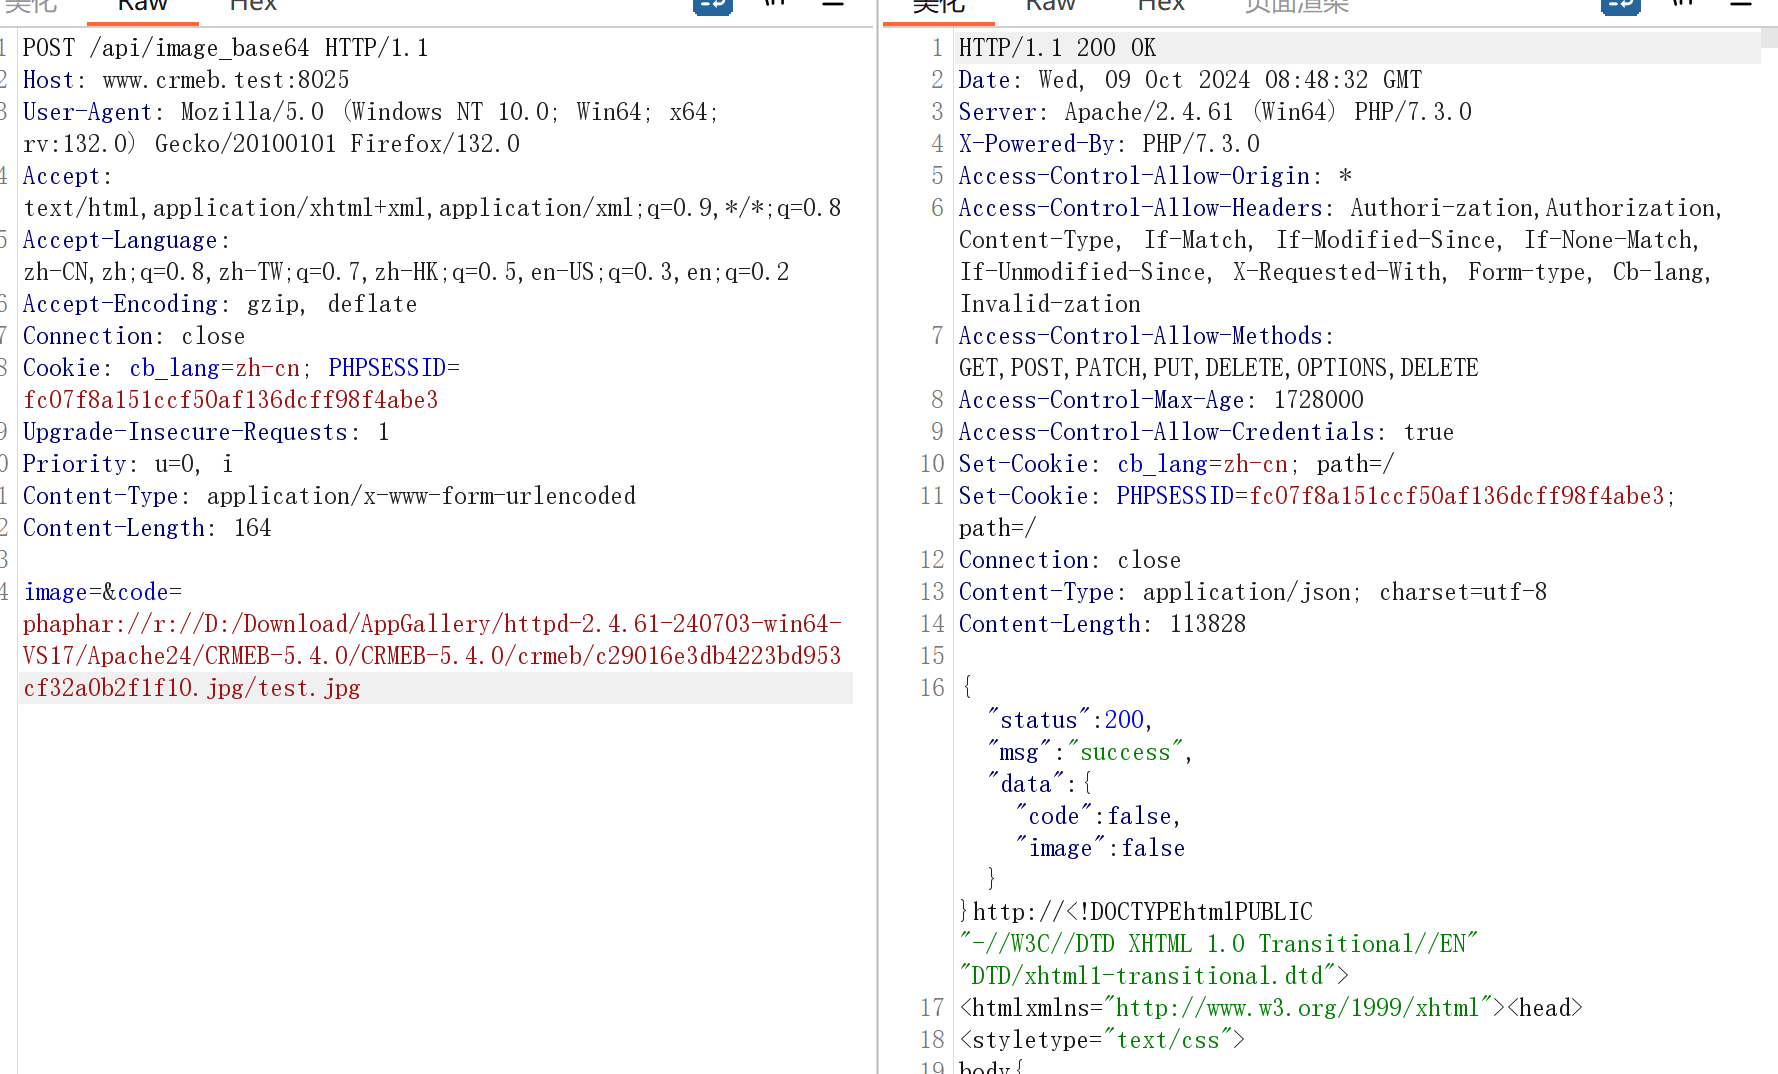Image resolution: width=1778 pixels, height=1074 pixels.
Task: Click the Accept-Encoding 'gzip, deflate' line
Action: pos(220,304)
